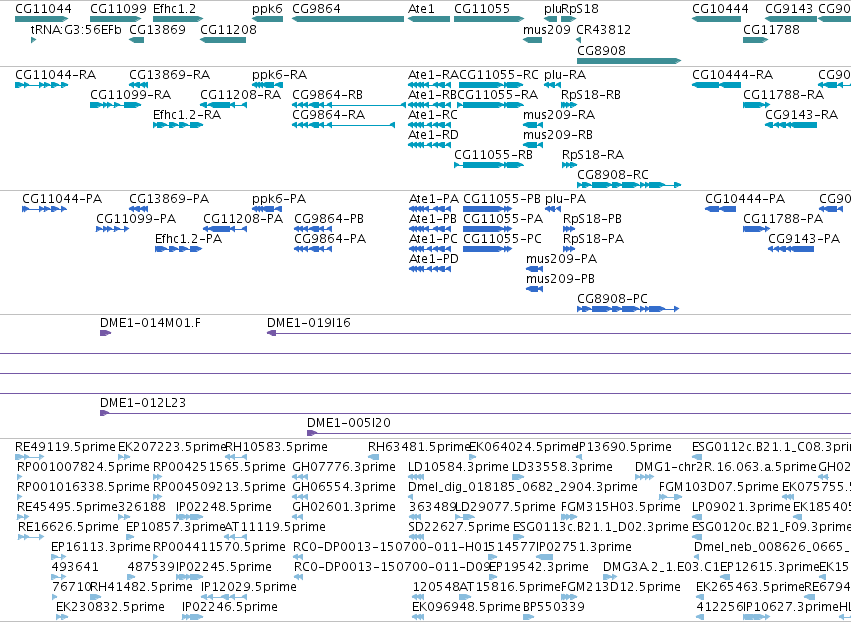Open the RpS18-PB protein label
Image resolution: width=851 pixels, height=622 pixels.
pos(593,219)
